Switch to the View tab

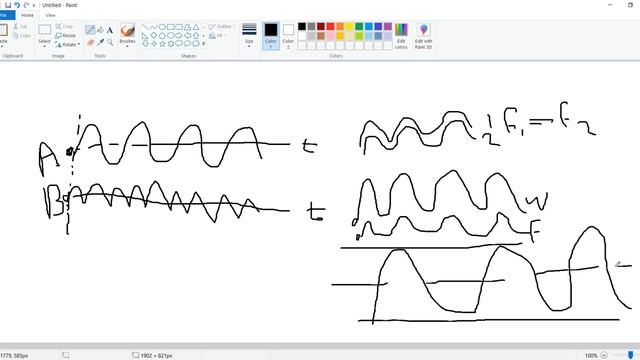tap(51, 15)
